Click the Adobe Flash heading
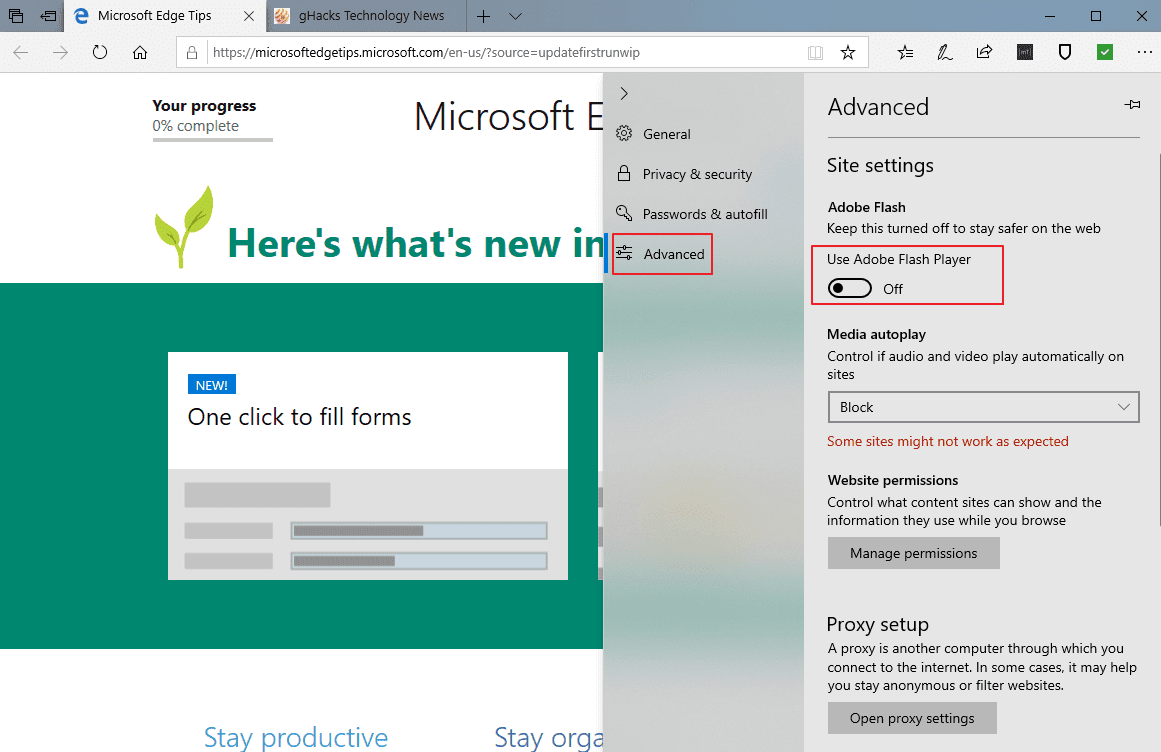Viewport: 1161px width, 752px height. (866, 207)
